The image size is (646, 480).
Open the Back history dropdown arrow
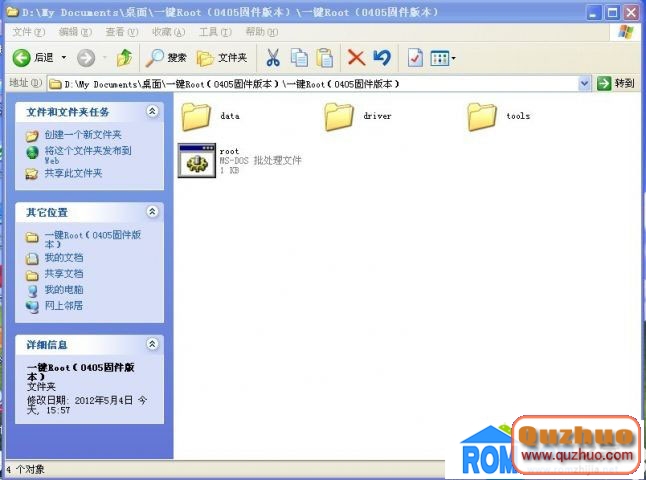[x=64, y=58]
